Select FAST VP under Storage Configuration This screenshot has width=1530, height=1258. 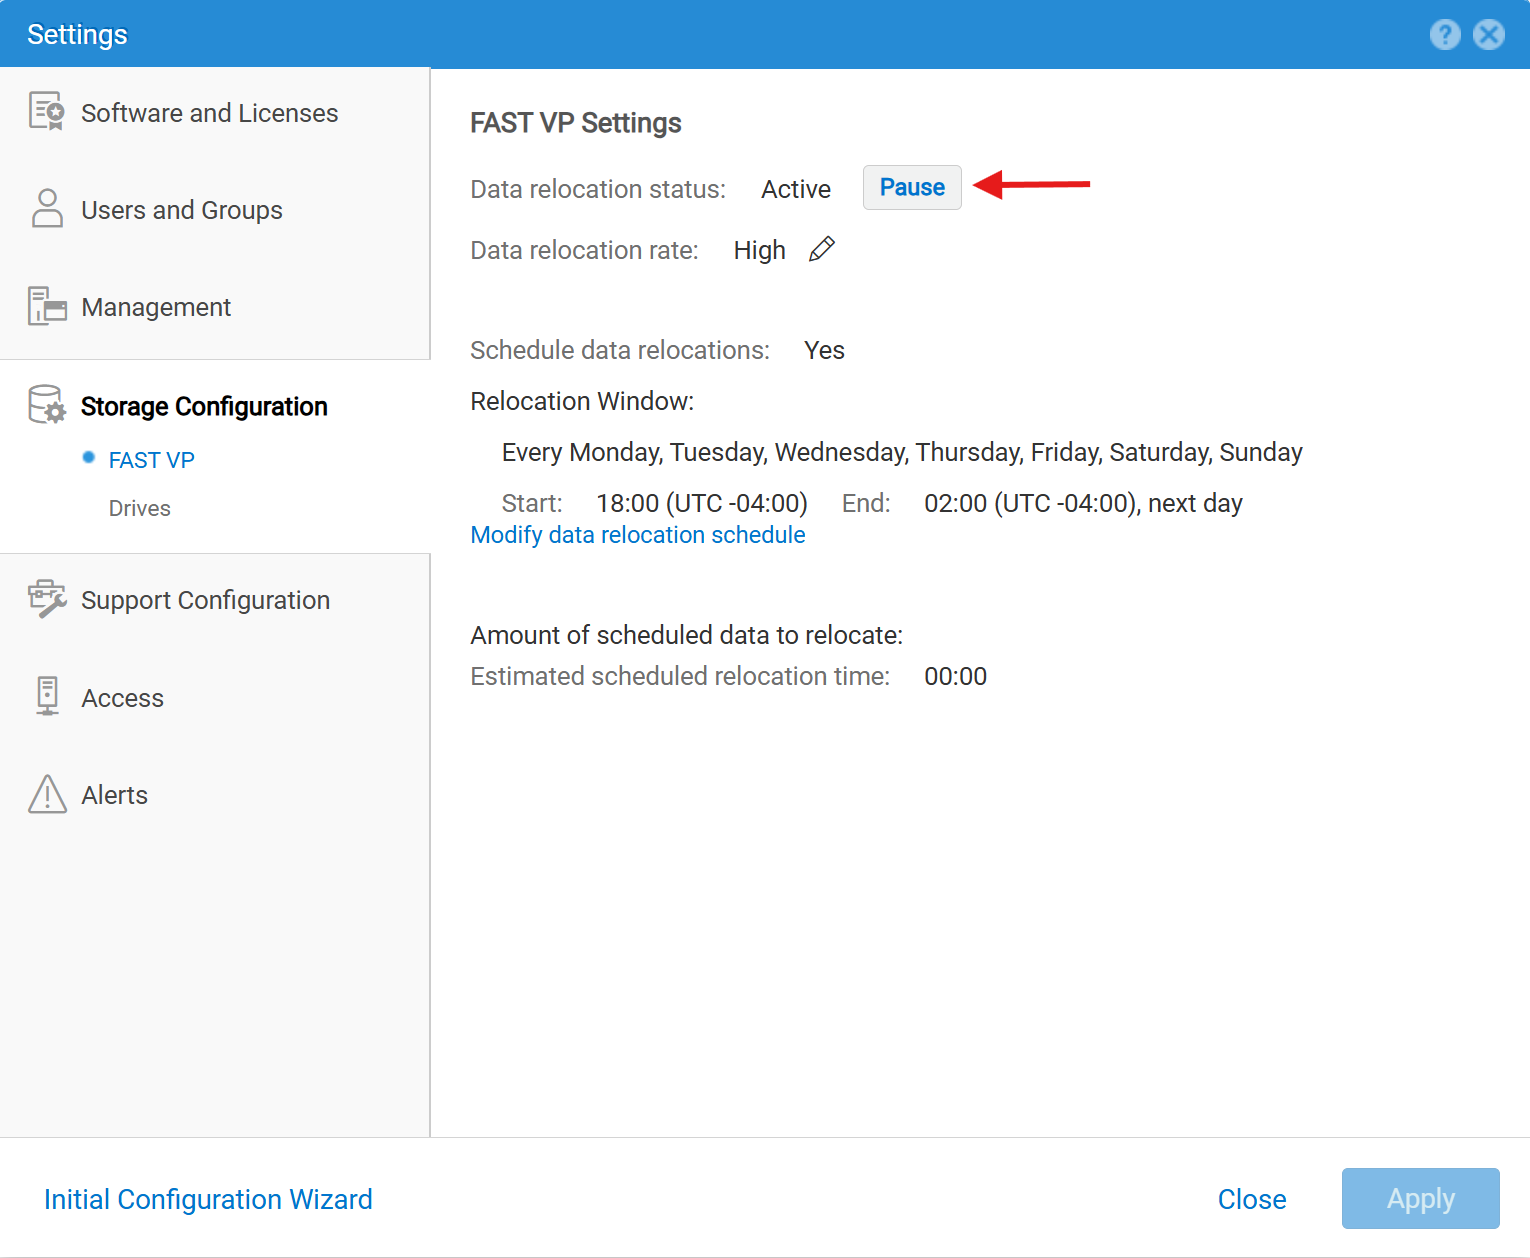coord(151,459)
